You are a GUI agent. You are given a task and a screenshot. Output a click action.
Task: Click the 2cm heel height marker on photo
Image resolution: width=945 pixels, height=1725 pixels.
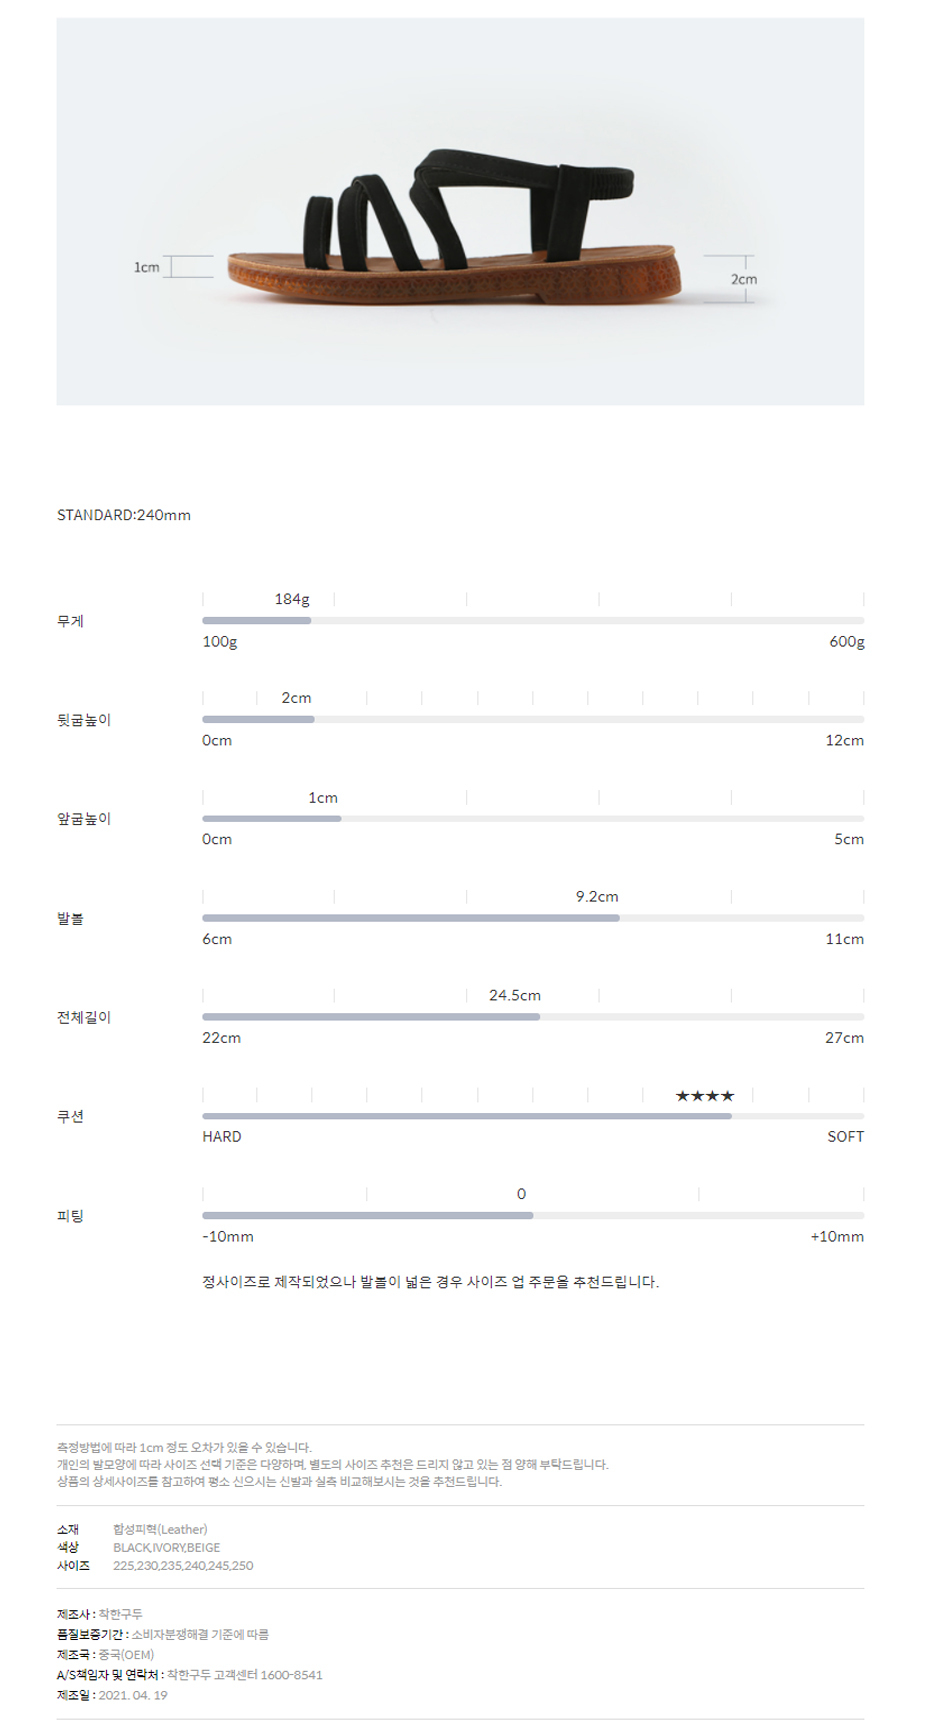coord(743,279)
